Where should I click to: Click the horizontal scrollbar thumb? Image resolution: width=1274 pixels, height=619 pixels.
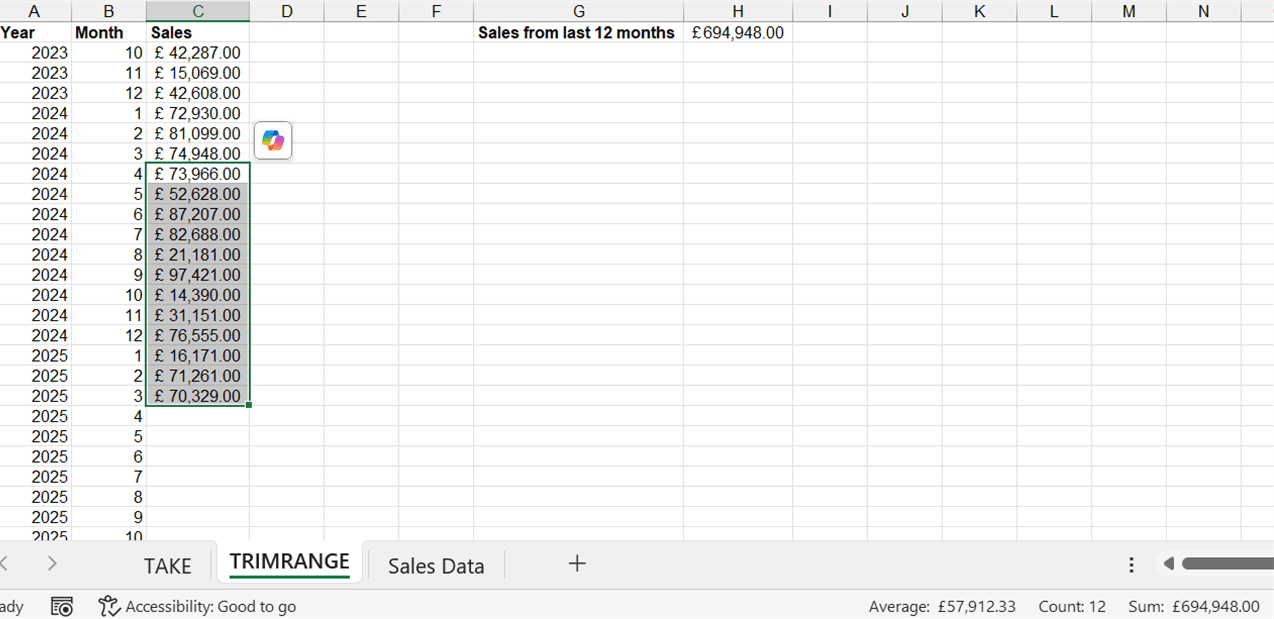point(1227,564)
